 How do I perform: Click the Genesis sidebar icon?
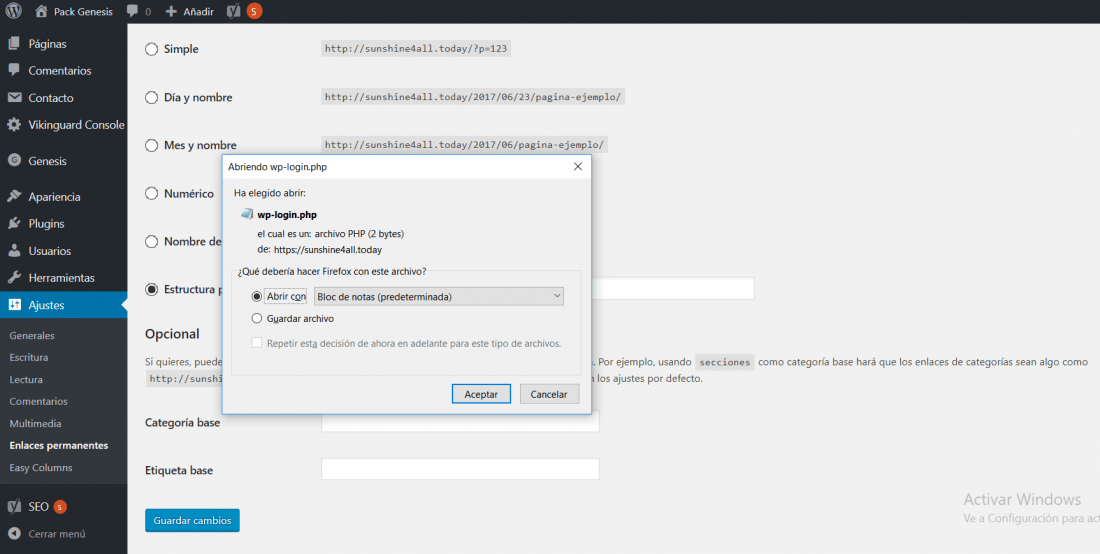pos(14,161)
